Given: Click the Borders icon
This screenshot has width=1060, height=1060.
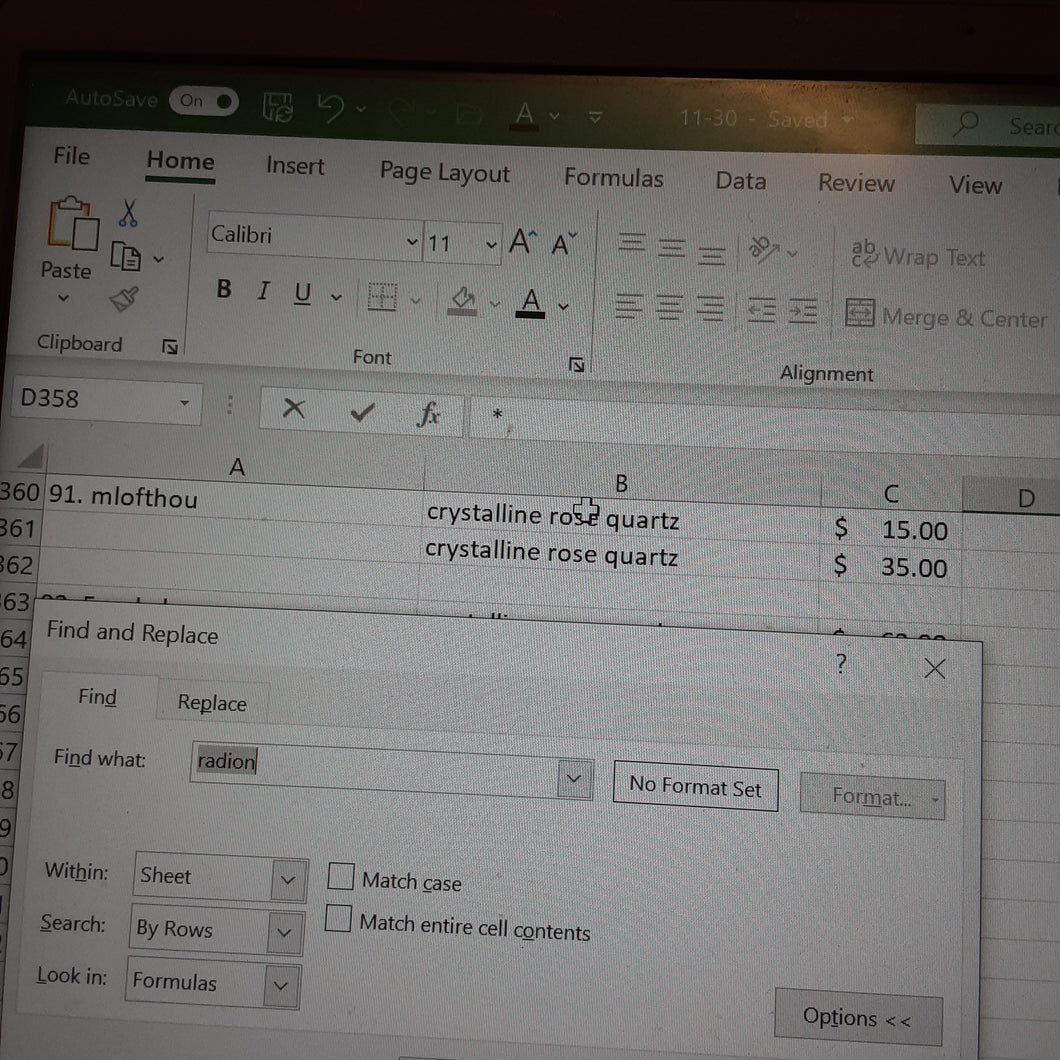Looking at the screenshot, I should point(382,297).
